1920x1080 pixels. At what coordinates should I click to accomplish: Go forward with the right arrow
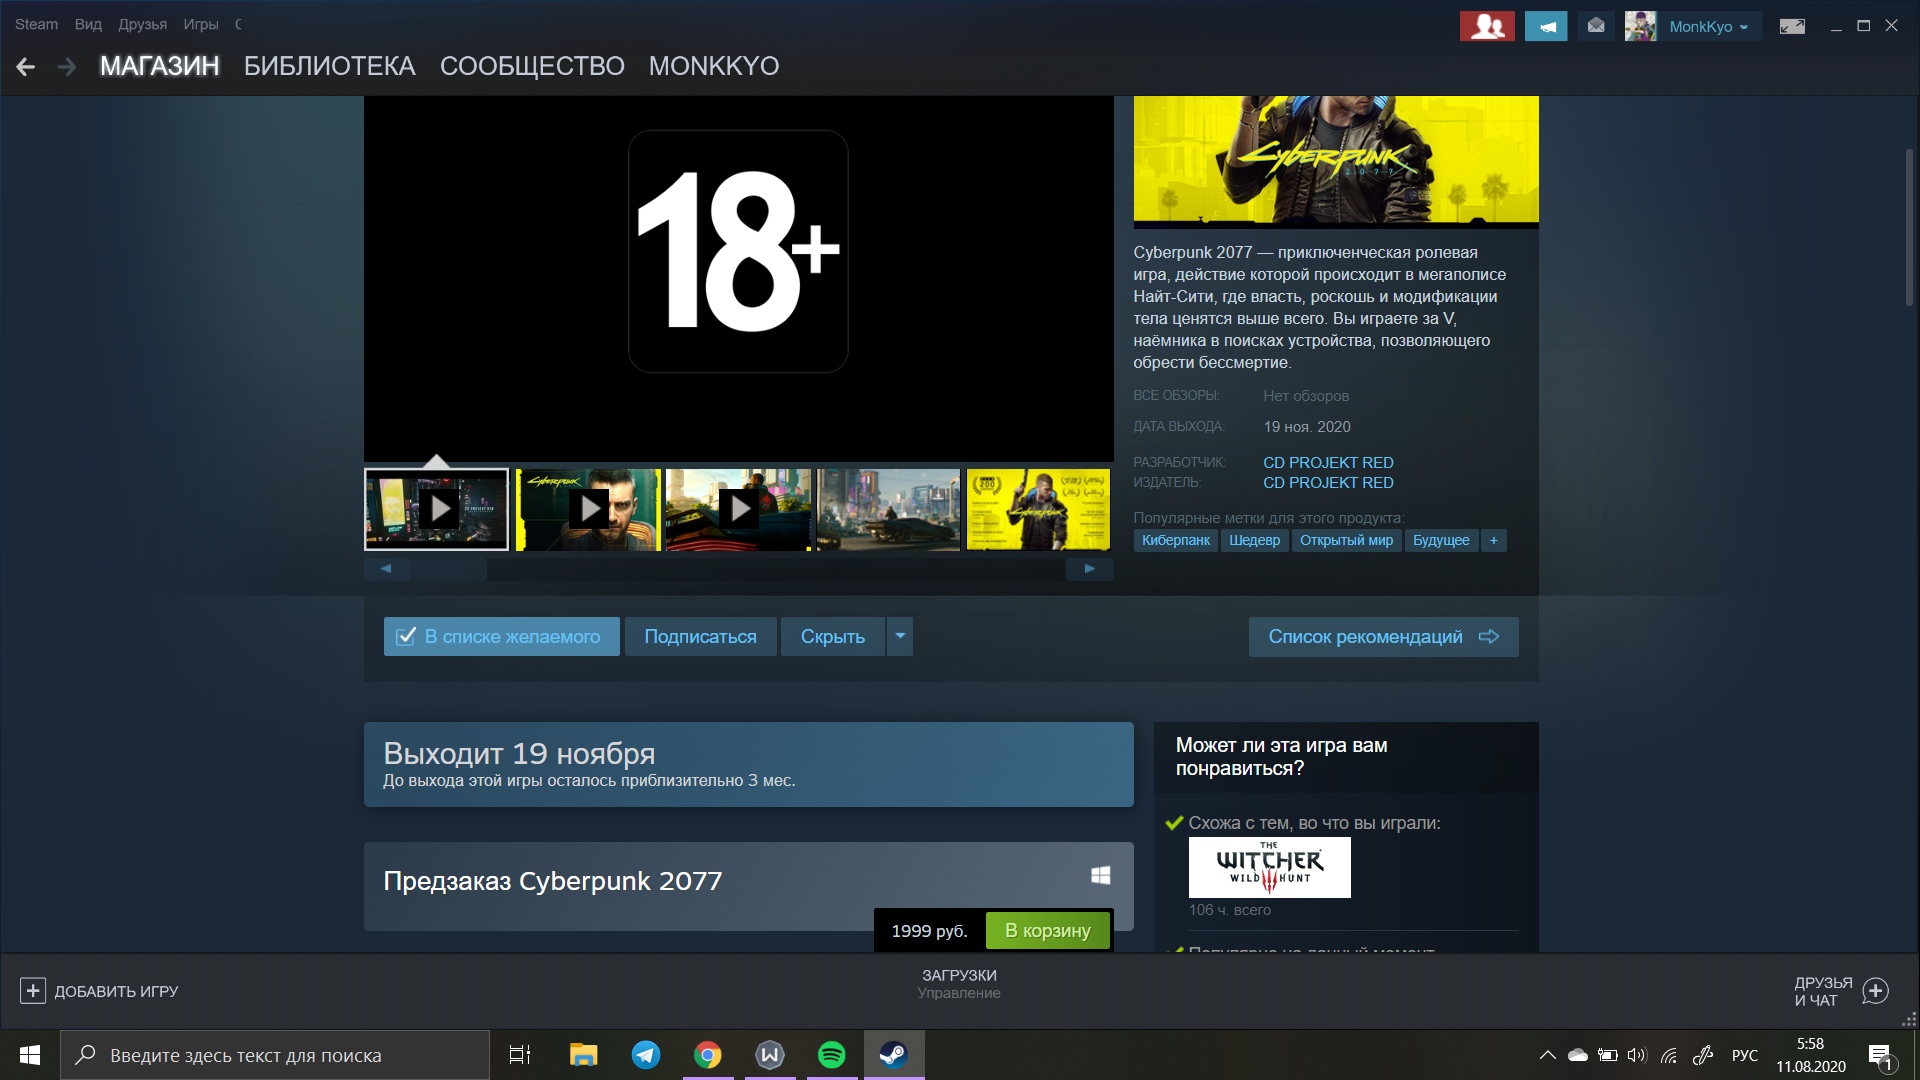pyautogui.click(x=67, y=67)
